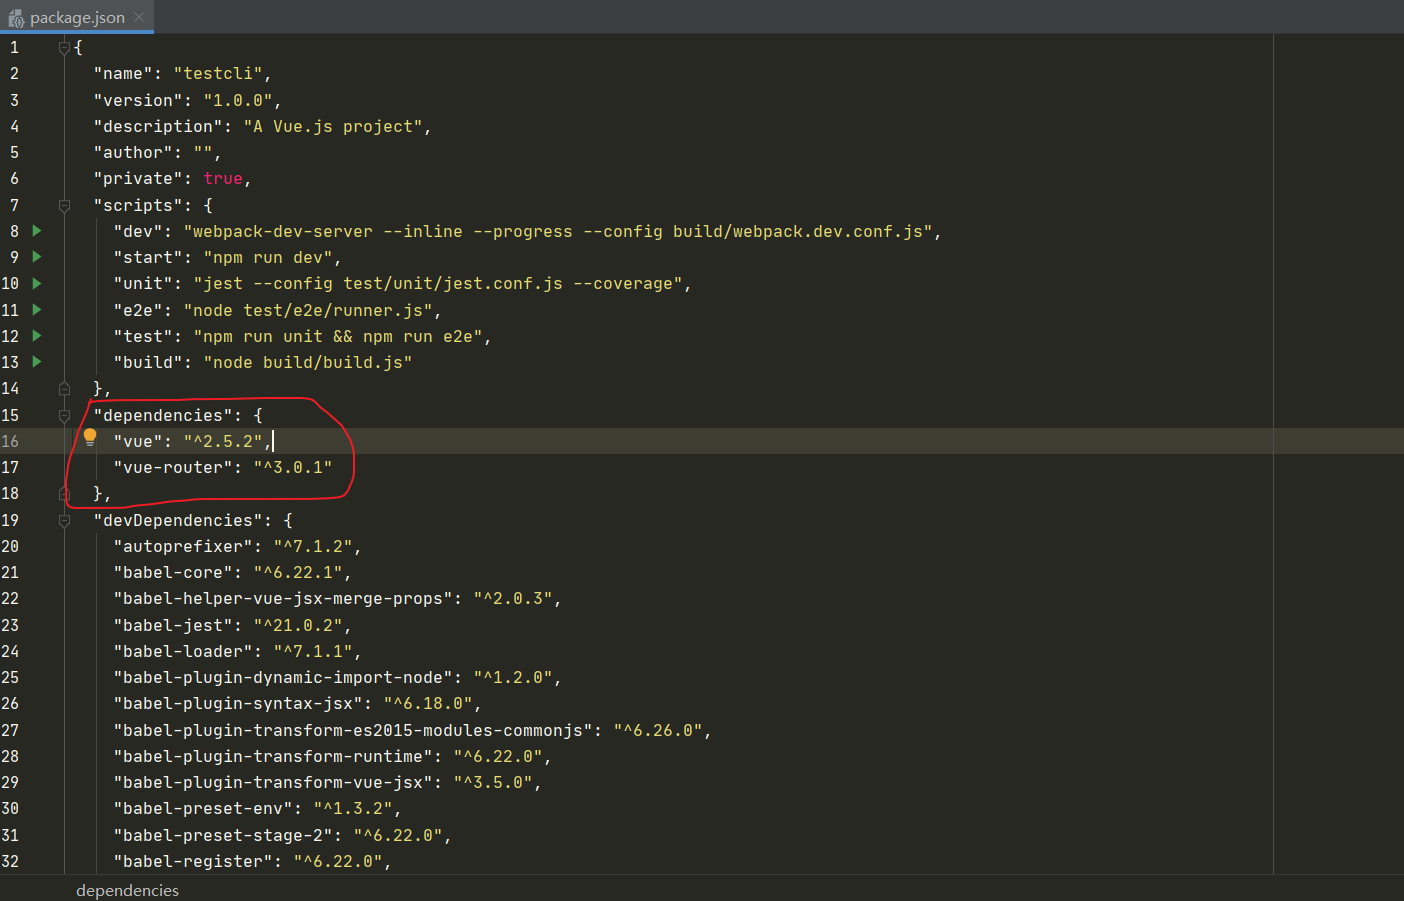Select the package.json editor tab

pos(77,17)
